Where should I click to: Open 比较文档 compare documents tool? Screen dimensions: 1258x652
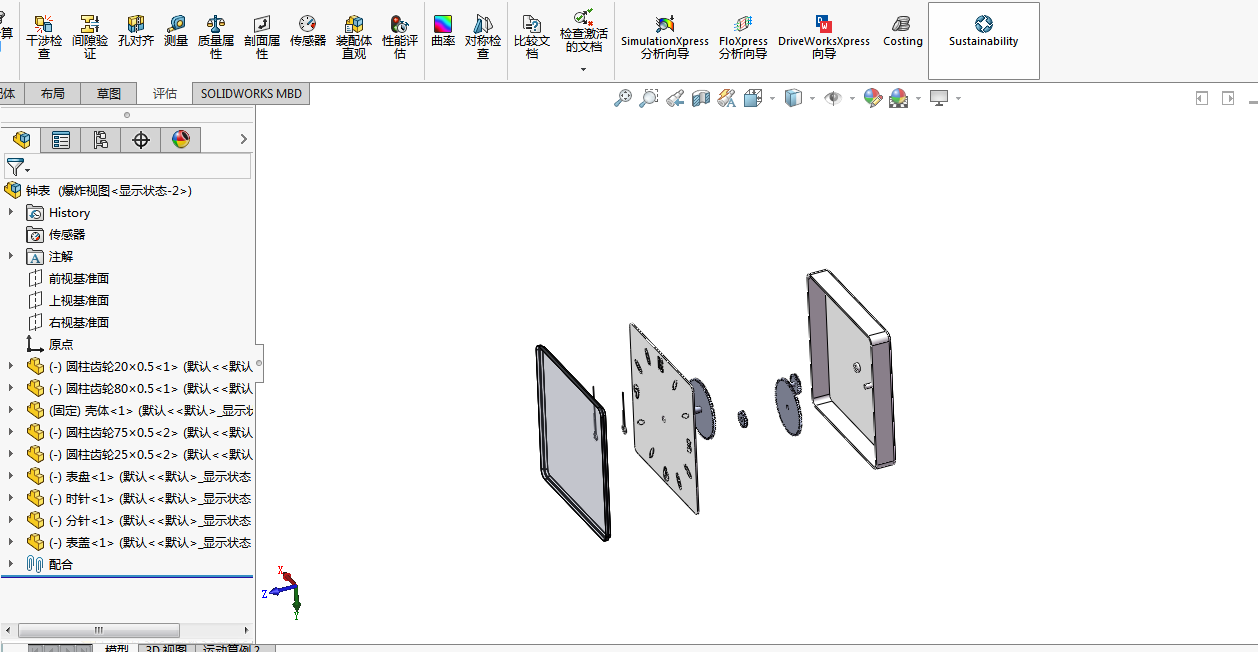[x=532, y=37]
